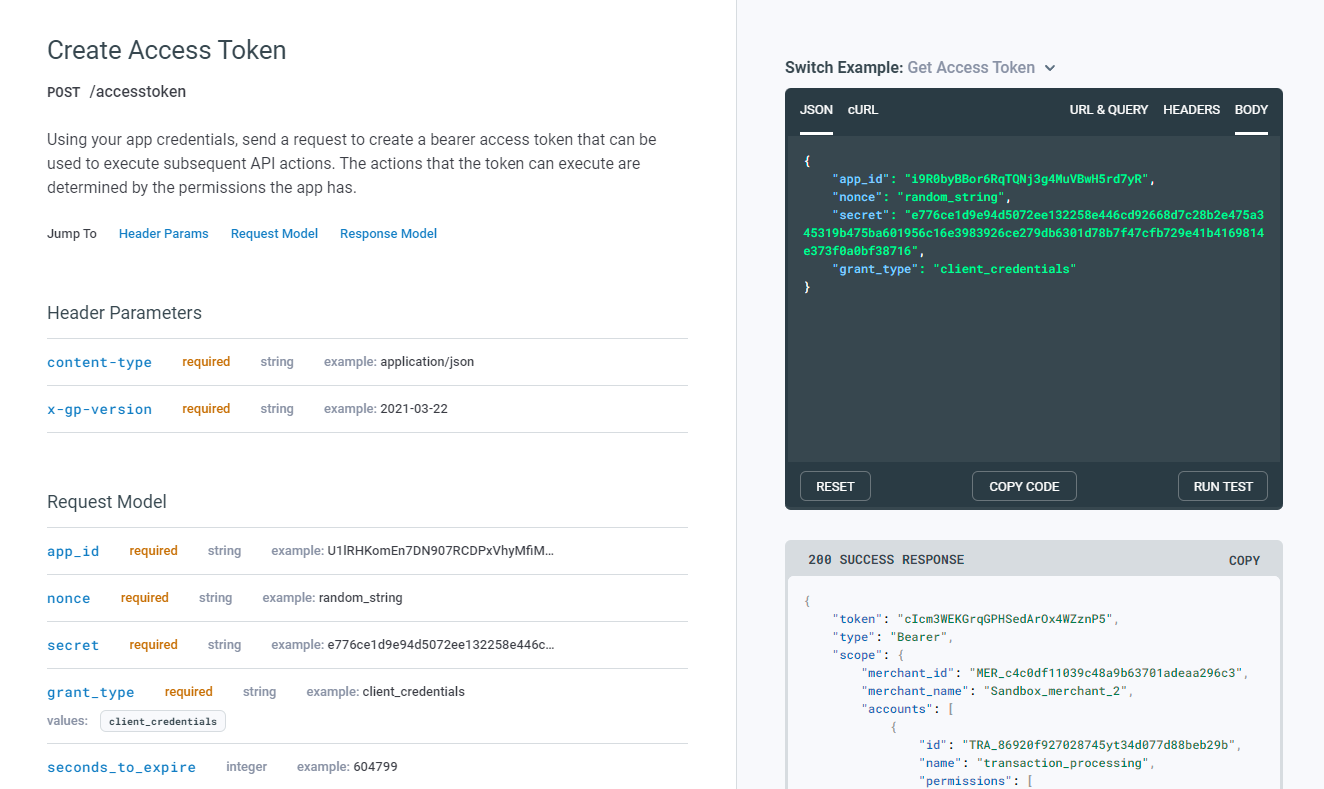Open the URL & QUERY tab
1324x789 pixels.
[x=1108, y=110]
